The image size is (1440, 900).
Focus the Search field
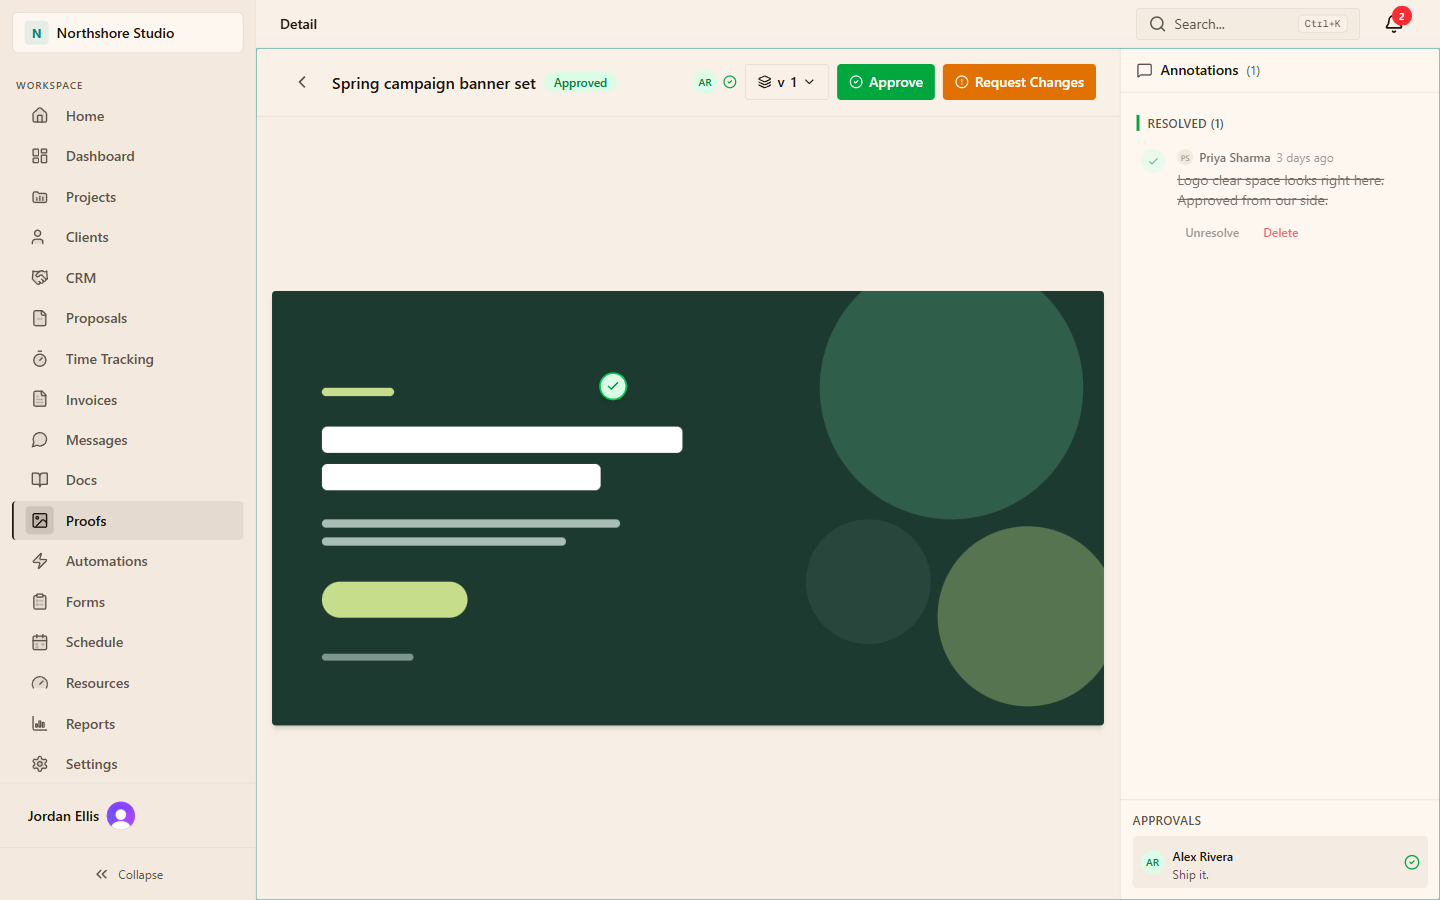point(1248,24)
